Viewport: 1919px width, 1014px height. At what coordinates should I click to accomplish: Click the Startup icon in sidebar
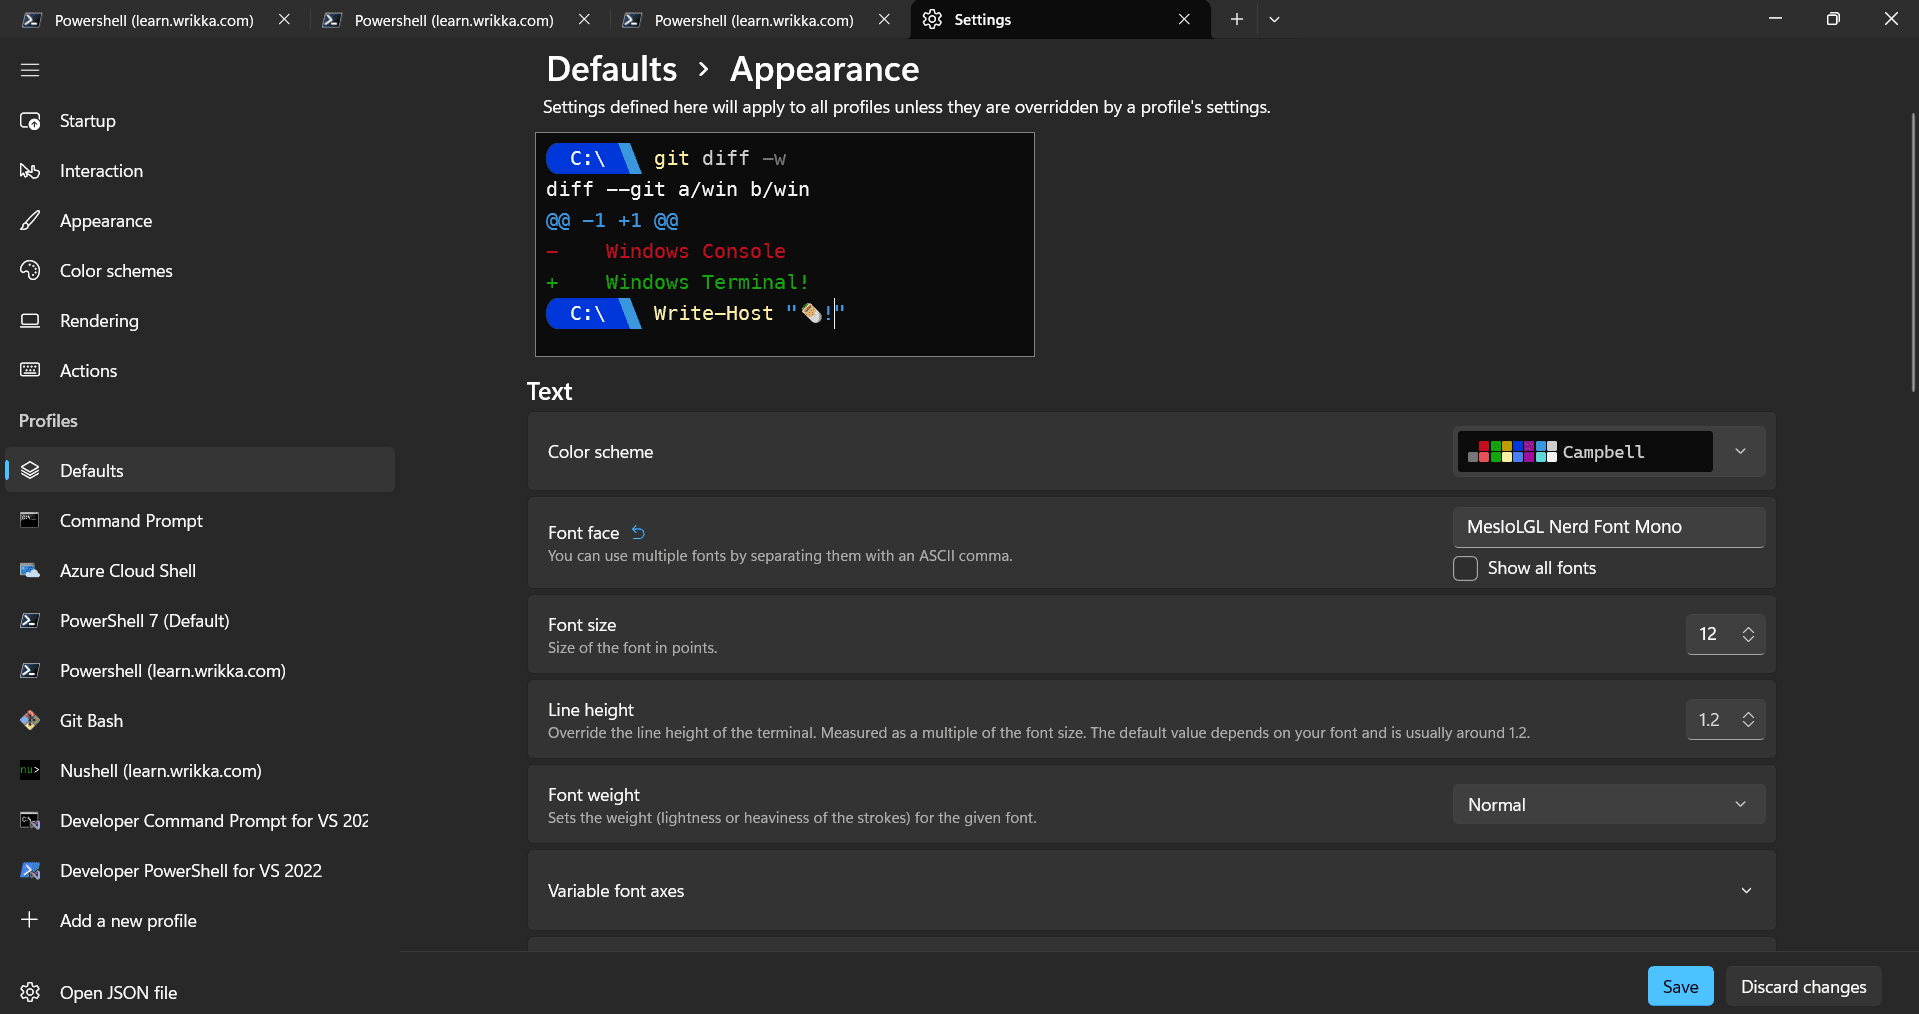pyautogui.click(x=30, y=121)
